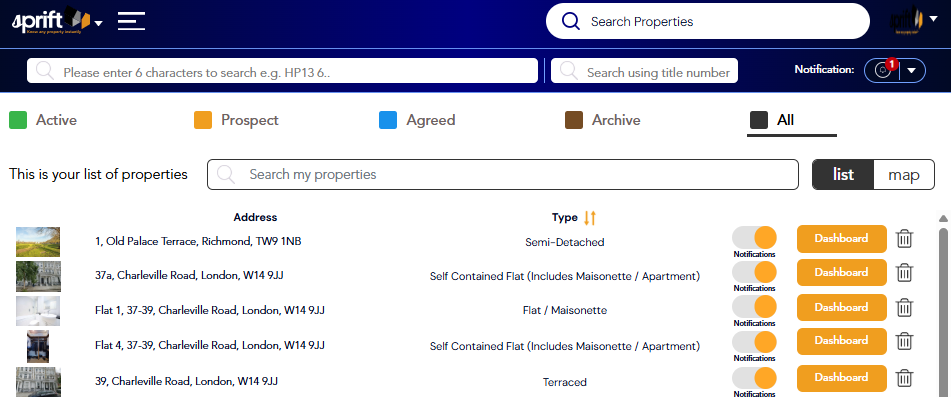Viewport: 951px width, 397px height.
Task: Click address Flat 1, 37-39, Charleville Road
Action: click(210, 310)
